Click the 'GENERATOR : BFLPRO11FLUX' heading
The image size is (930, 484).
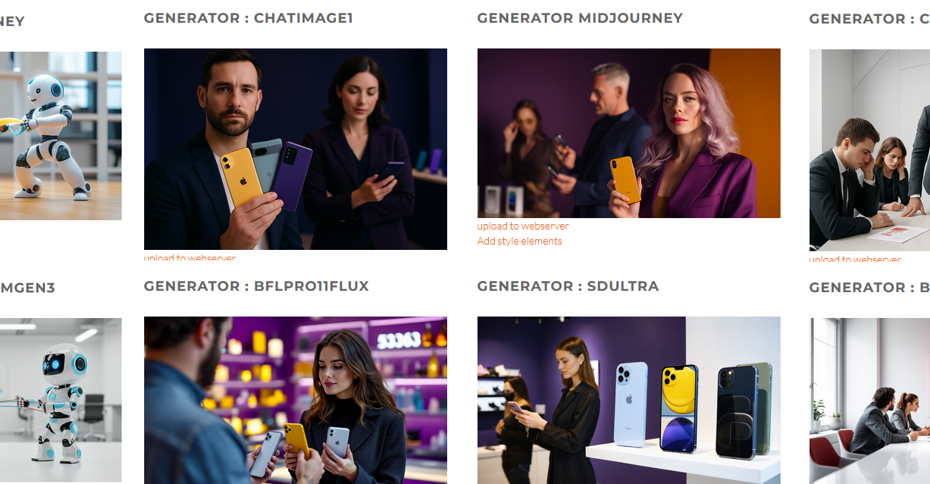tap(256, 286)
